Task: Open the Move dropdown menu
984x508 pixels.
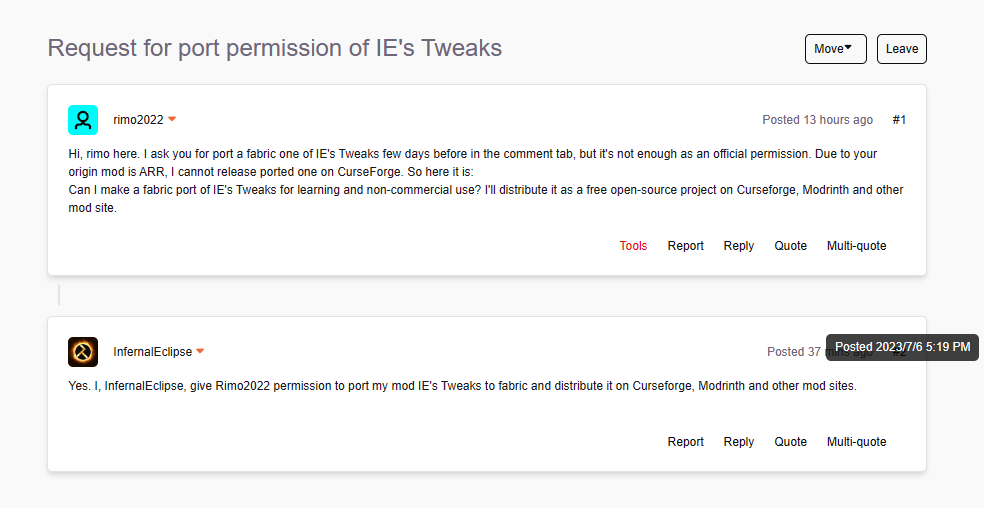Action: pos(835,49)
